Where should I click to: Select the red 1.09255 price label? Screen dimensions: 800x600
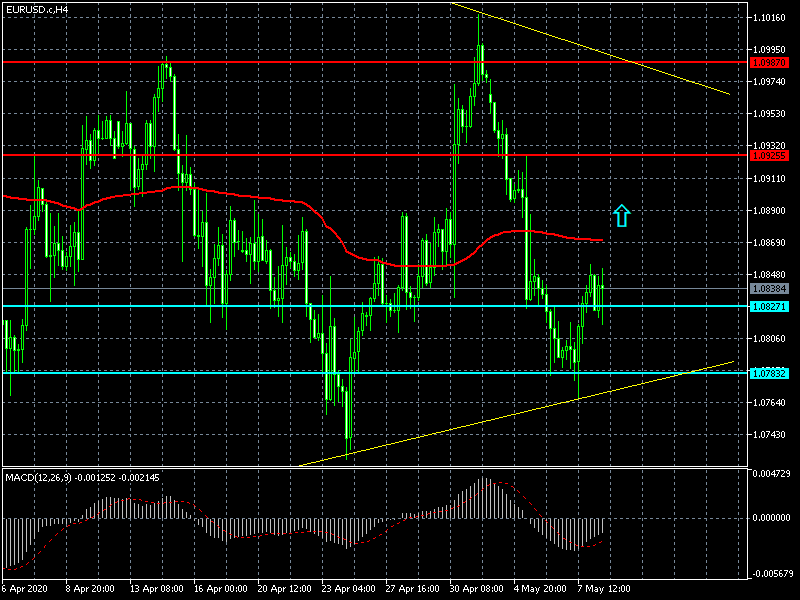[770, 155]
